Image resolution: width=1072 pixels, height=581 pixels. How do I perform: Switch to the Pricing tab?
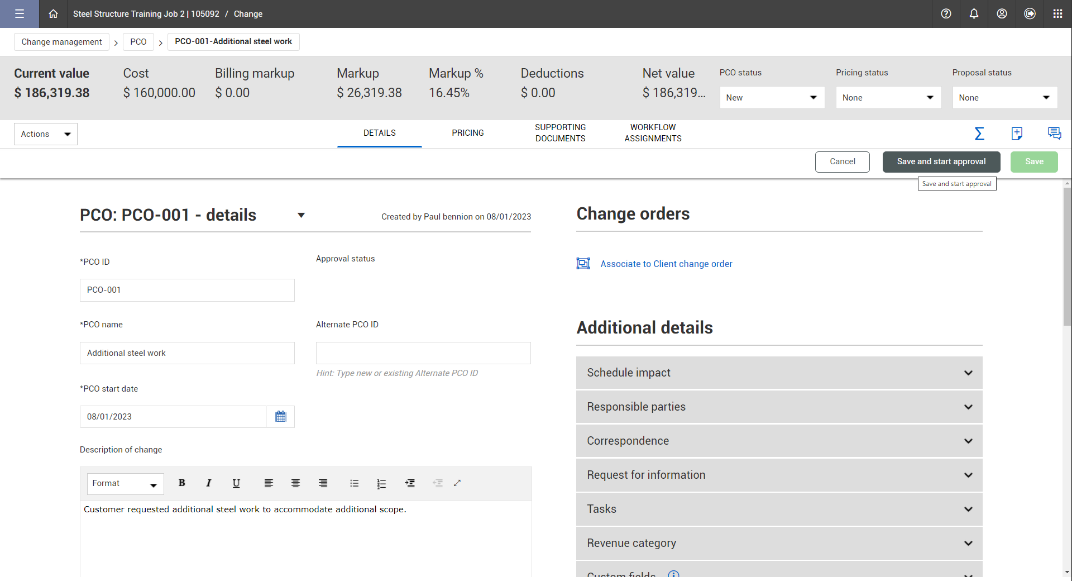tap(468, 133)
